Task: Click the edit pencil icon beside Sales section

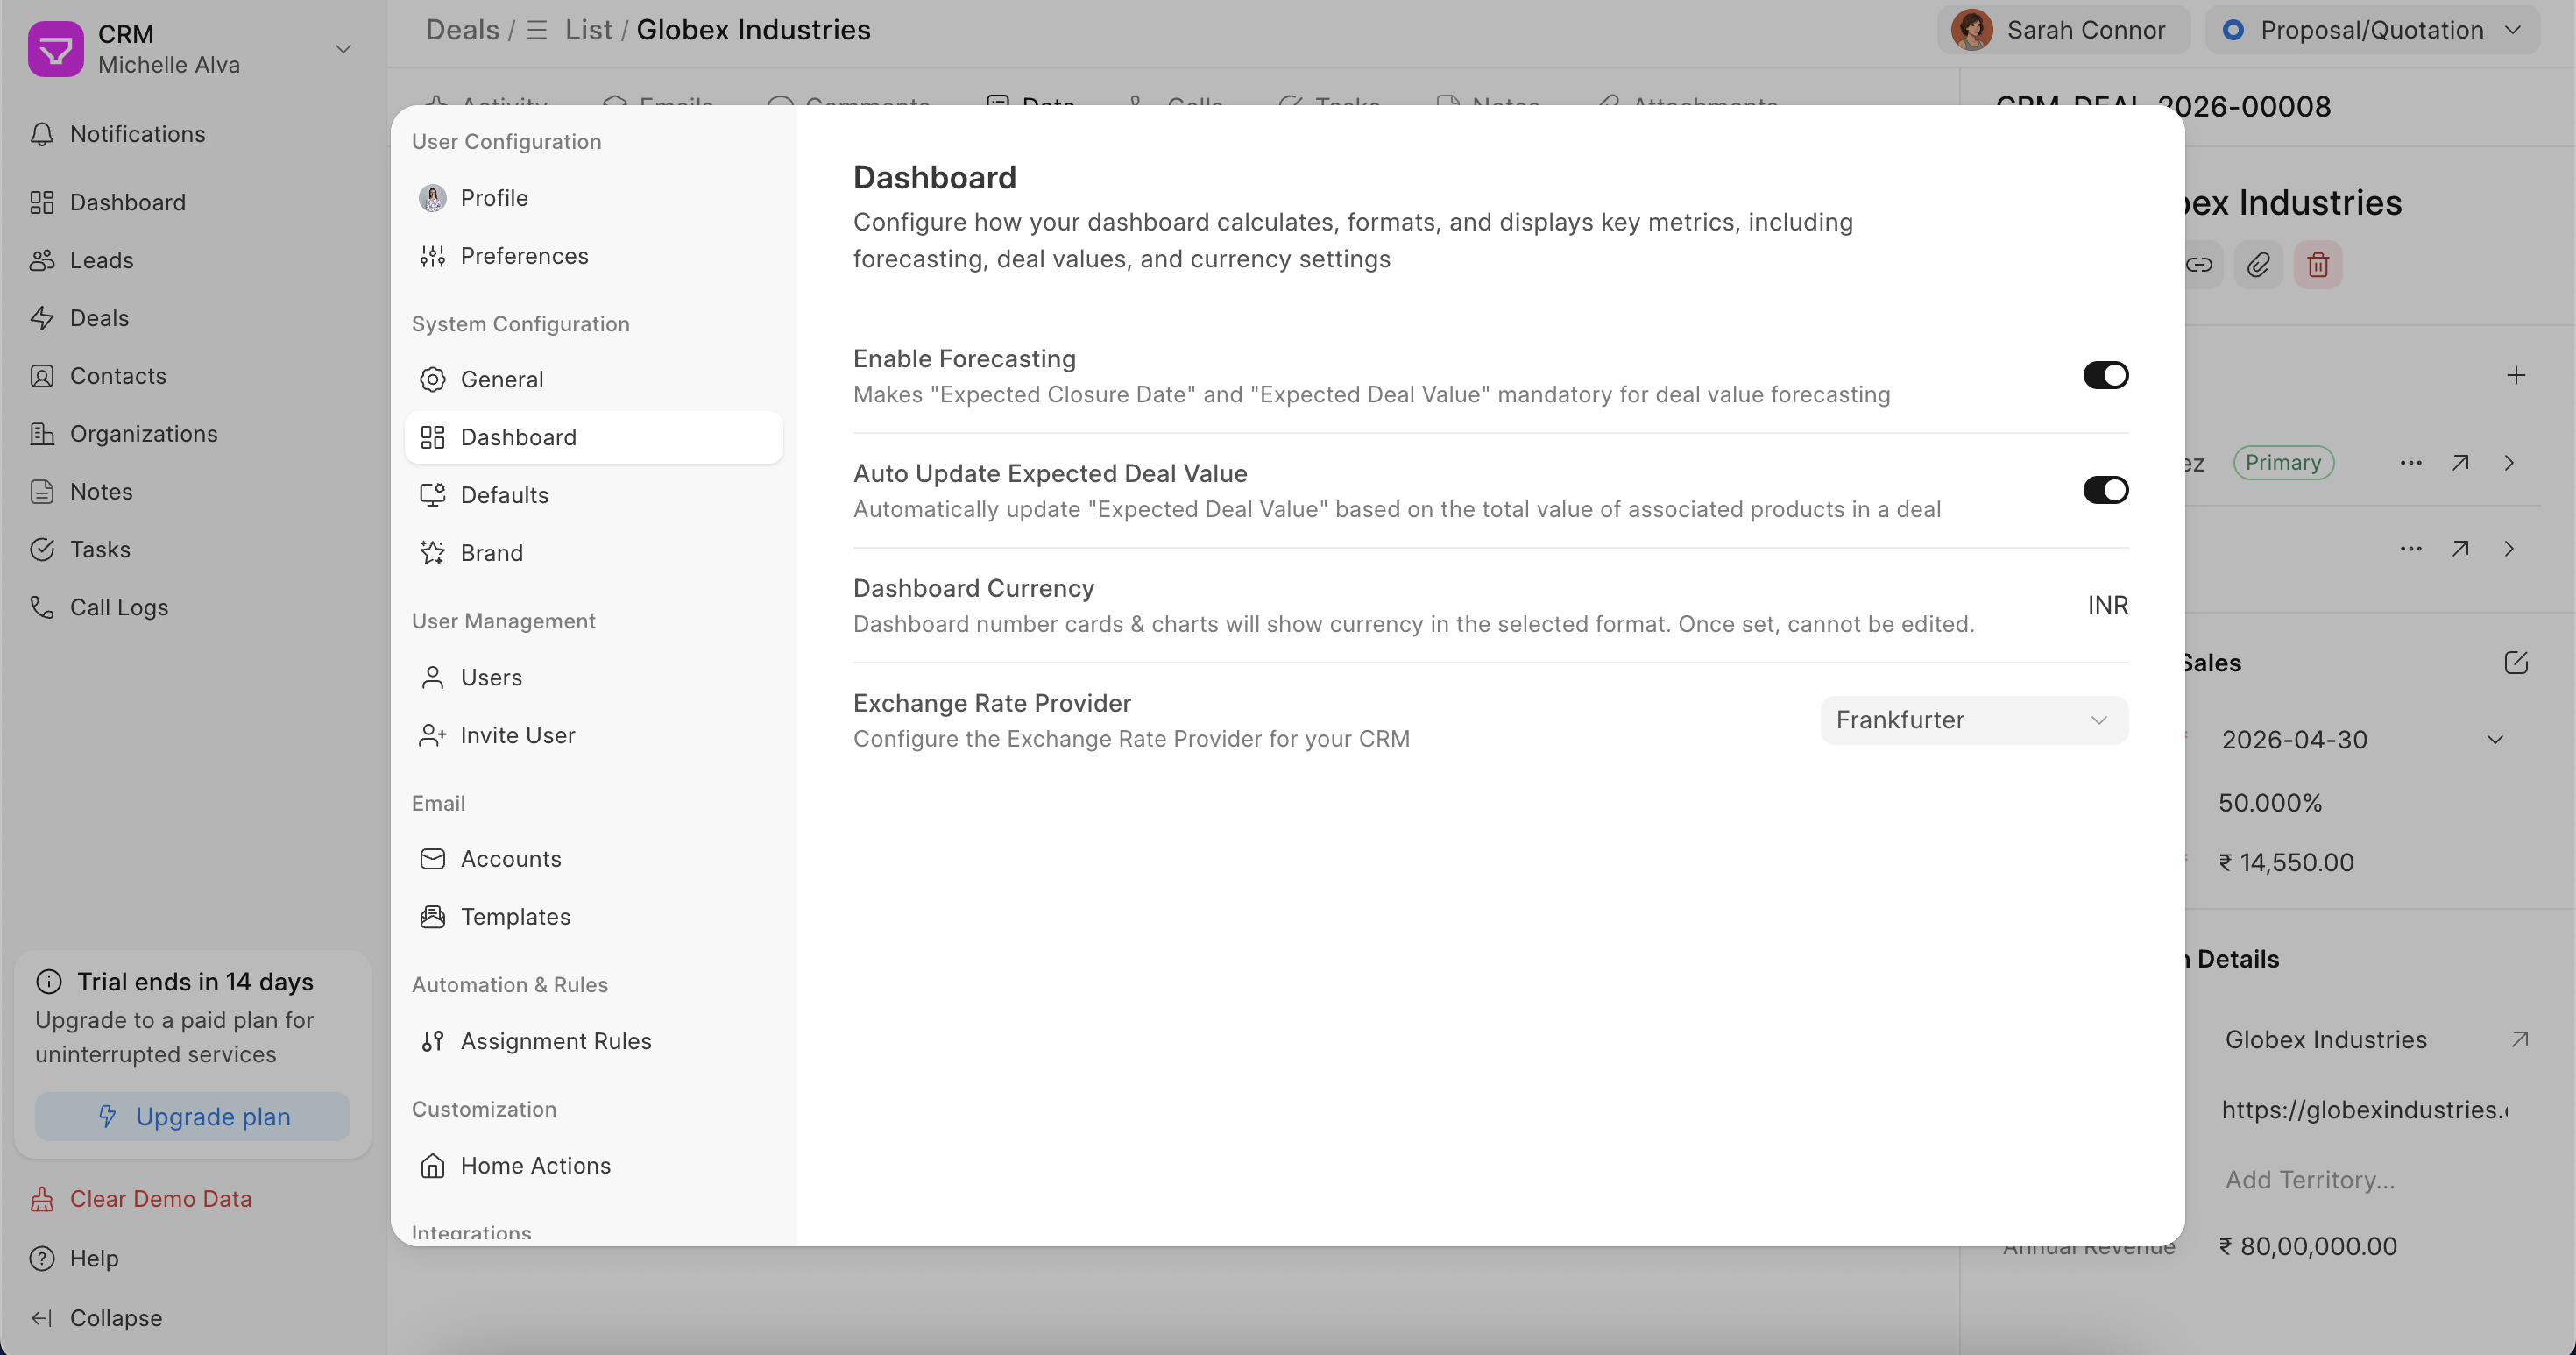Action: pyautogui.click(x=2515, y=663)
